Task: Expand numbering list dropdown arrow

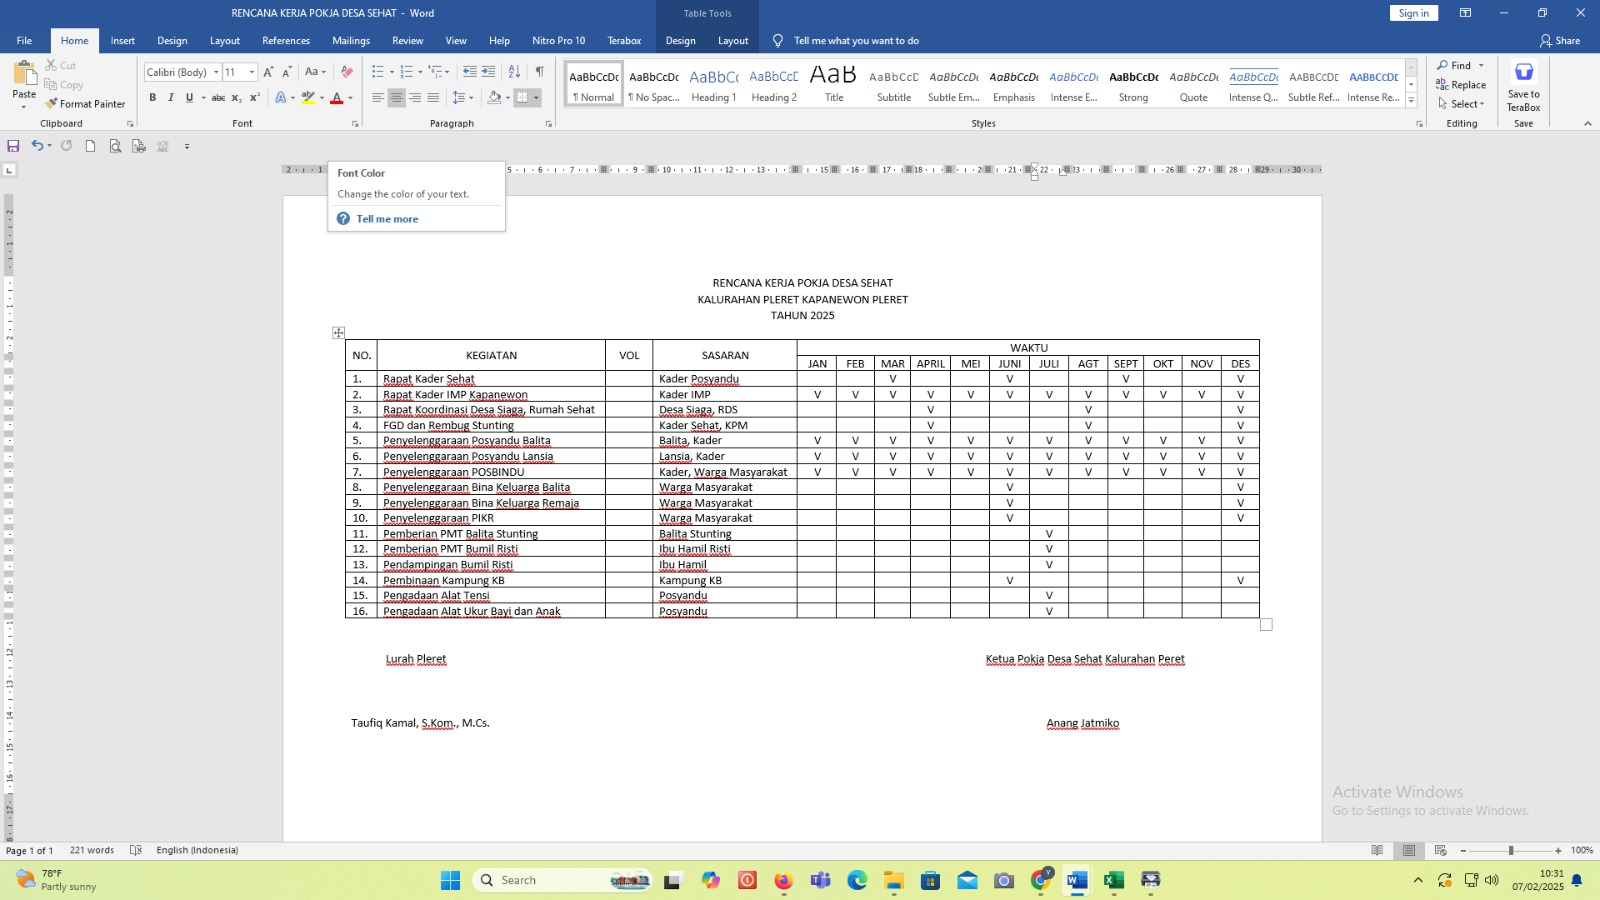Action: 420,72
